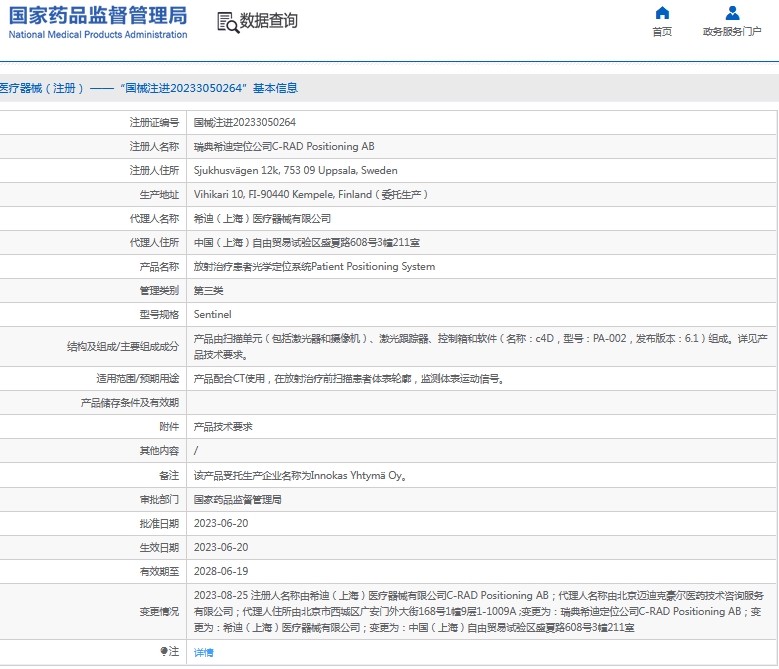This screenshot has width=779, height=669.
Task: Click the 首页 text label
Action: (662, 32)
